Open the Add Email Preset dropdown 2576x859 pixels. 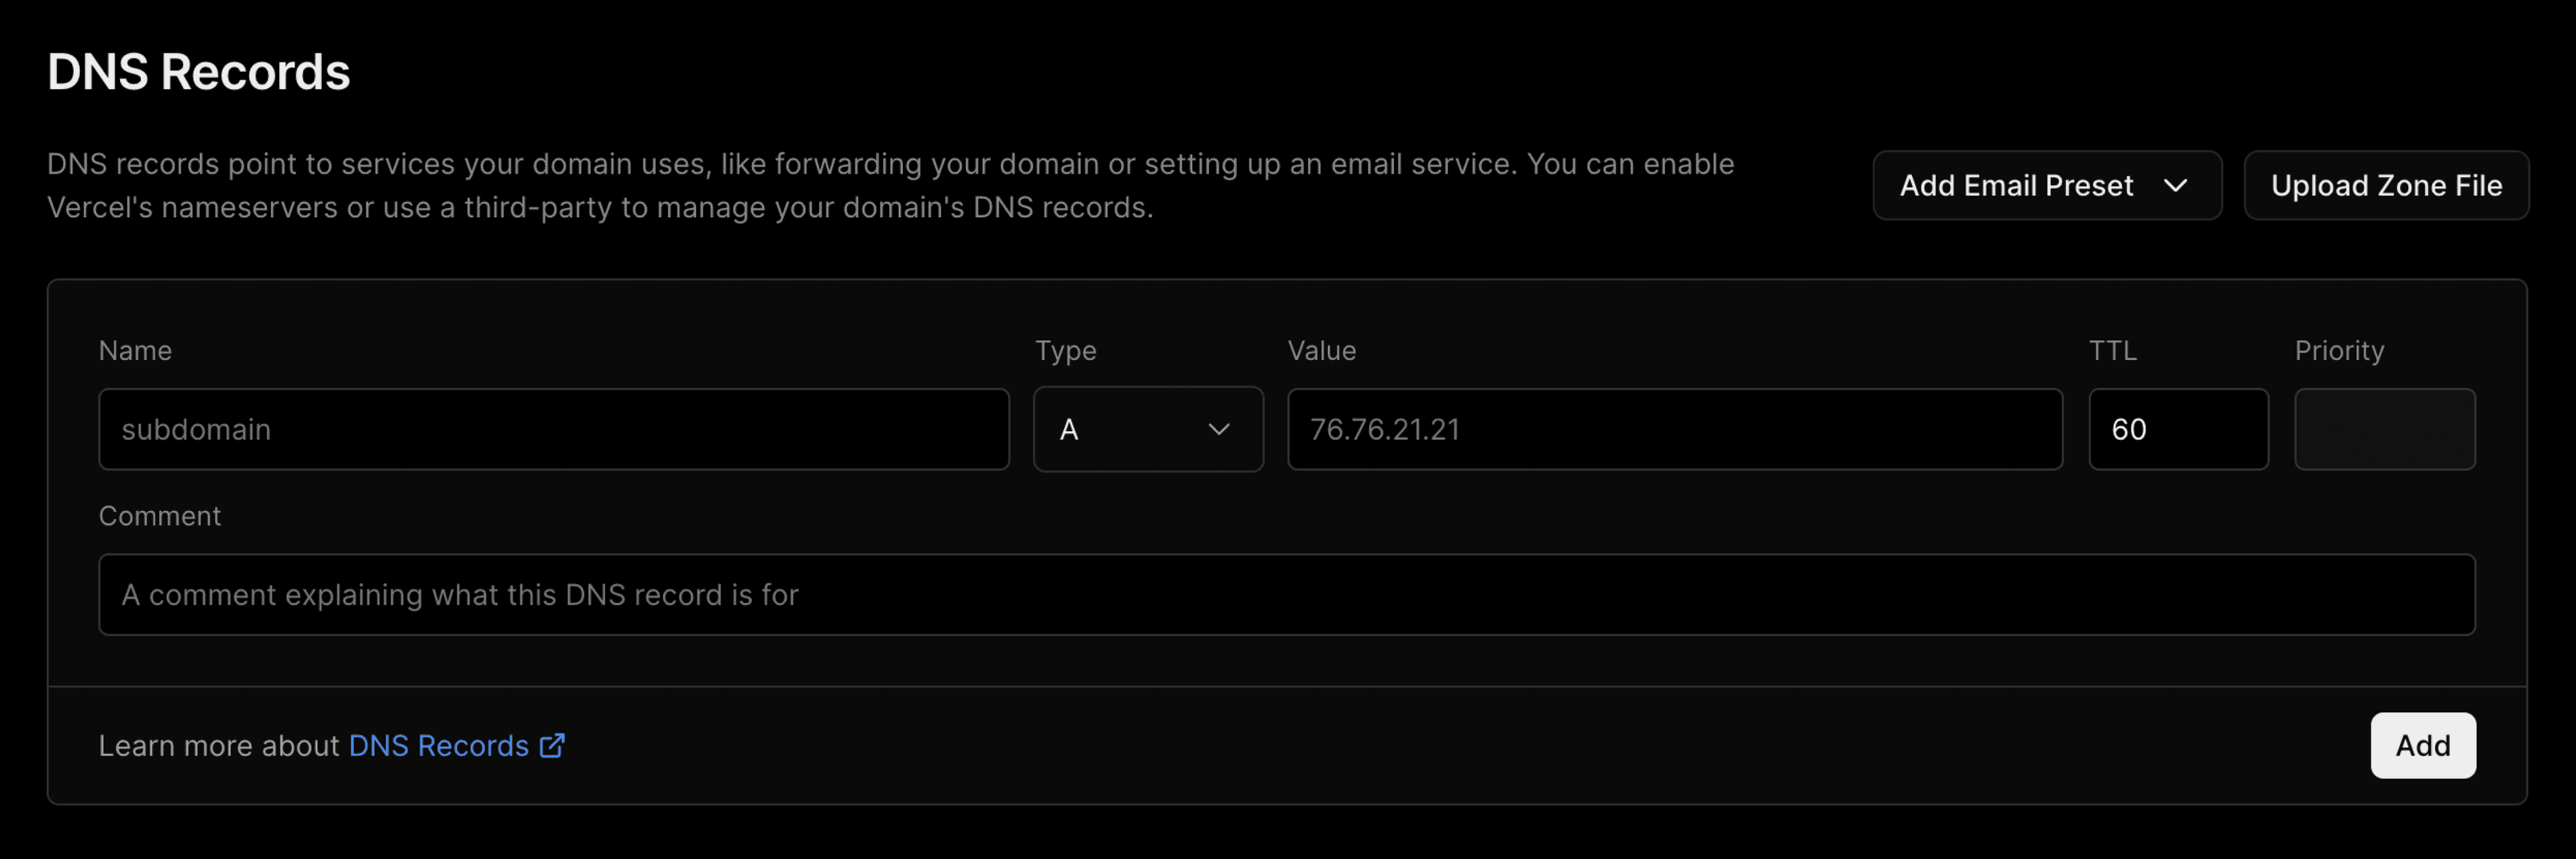click(2046, 185)
